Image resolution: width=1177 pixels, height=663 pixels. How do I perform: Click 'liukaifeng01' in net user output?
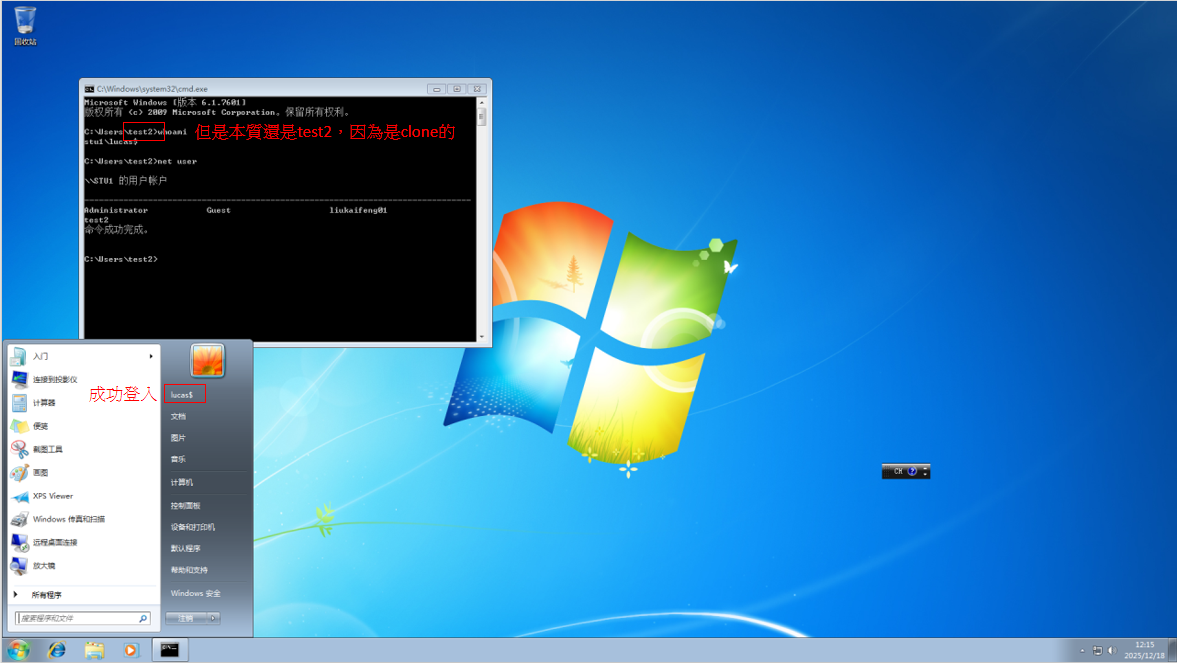[x=358, y=210]
